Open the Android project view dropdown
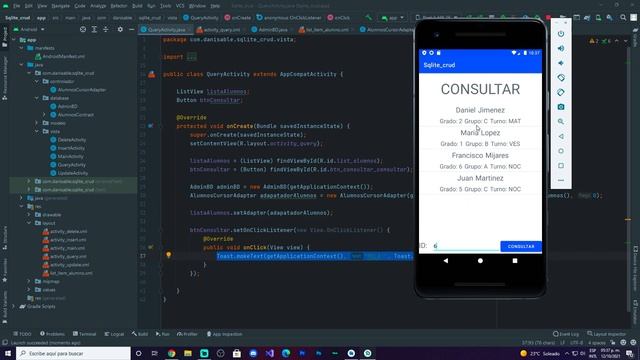 pyautogui.click(x=29, y=29)
